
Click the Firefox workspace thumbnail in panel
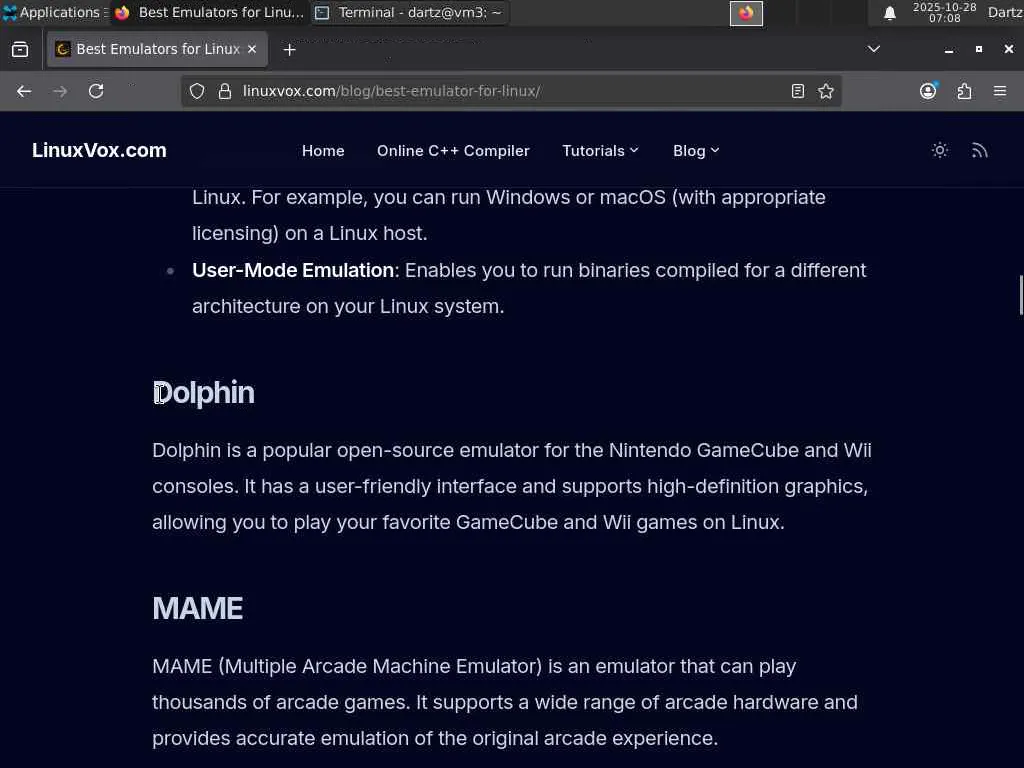tap(746, 13)
